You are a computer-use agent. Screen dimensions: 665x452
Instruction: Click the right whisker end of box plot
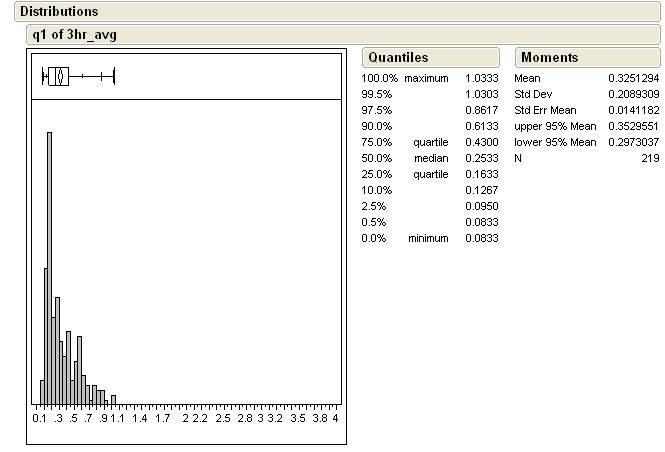(x=115, y=75)
